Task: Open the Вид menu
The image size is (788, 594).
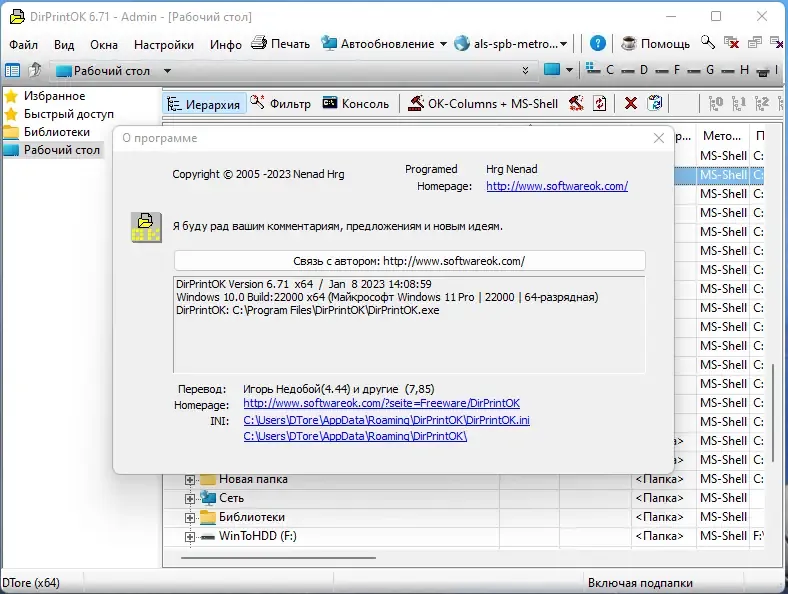Action: [x=64, y=45]
